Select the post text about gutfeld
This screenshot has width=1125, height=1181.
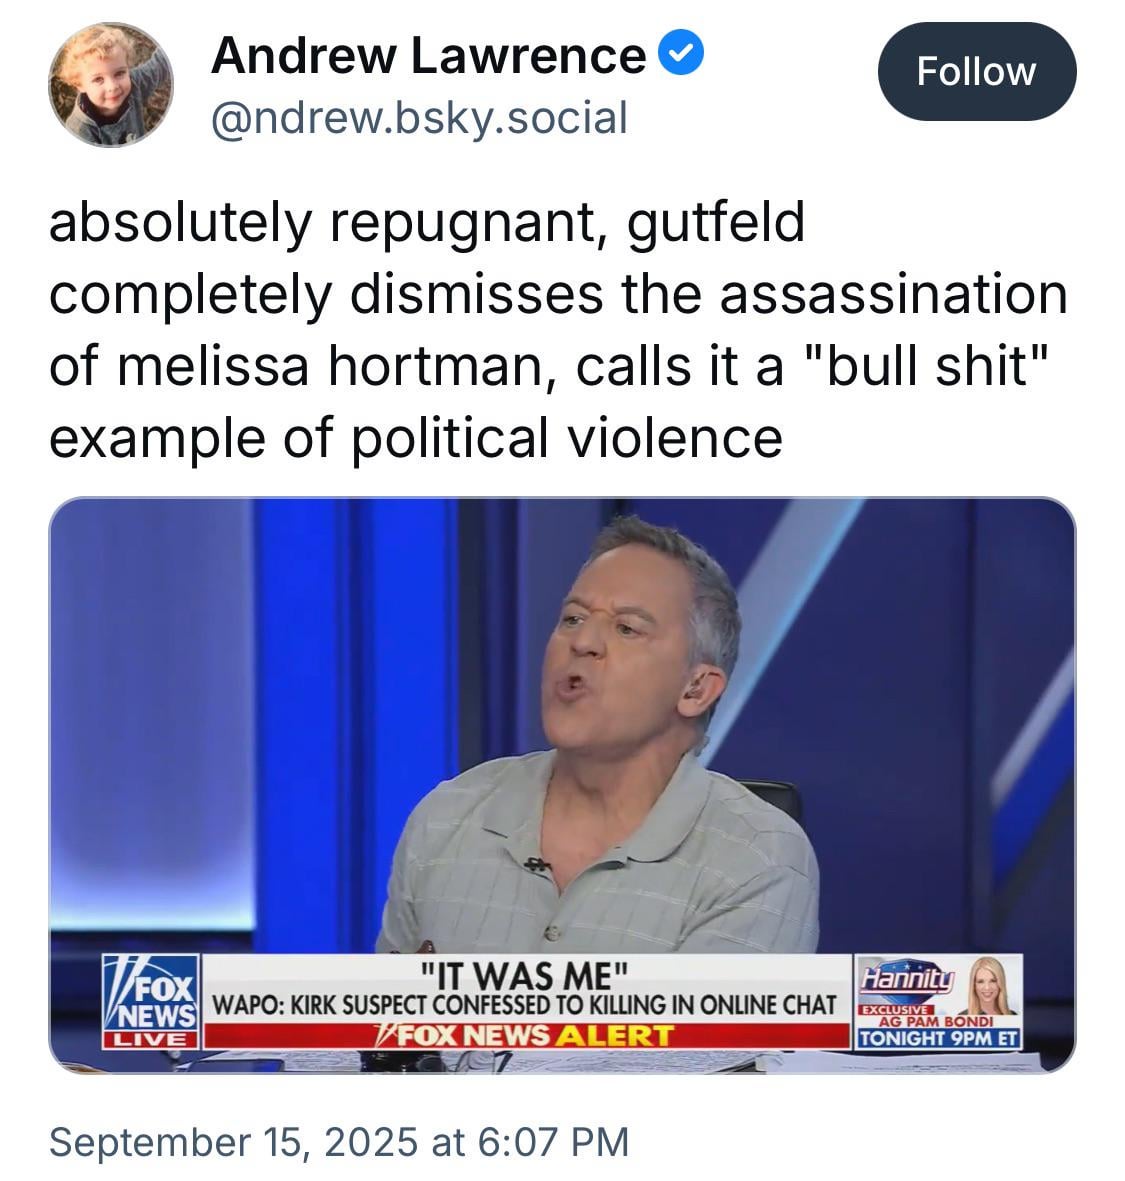(x=559, y=329)
